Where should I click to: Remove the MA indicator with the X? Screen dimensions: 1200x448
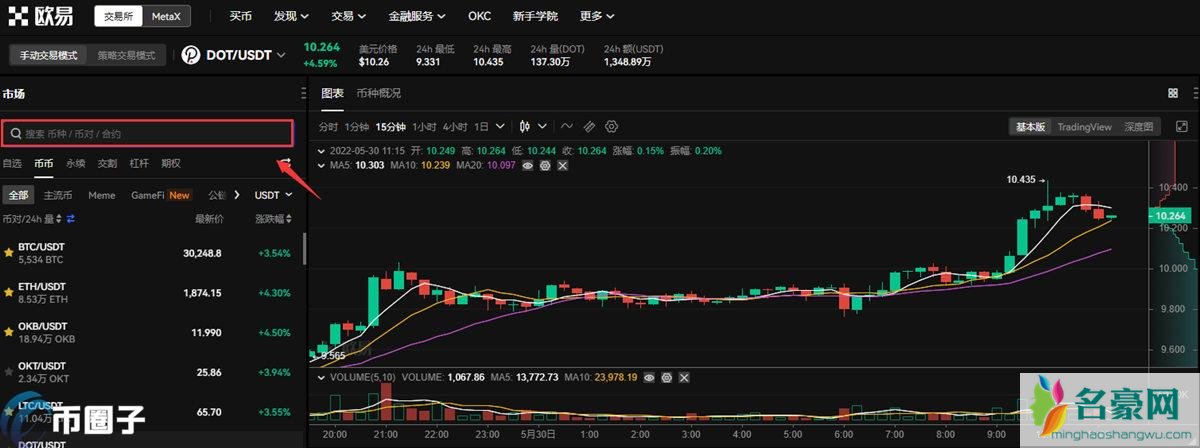pyautogui.click(x=562, y=165)
